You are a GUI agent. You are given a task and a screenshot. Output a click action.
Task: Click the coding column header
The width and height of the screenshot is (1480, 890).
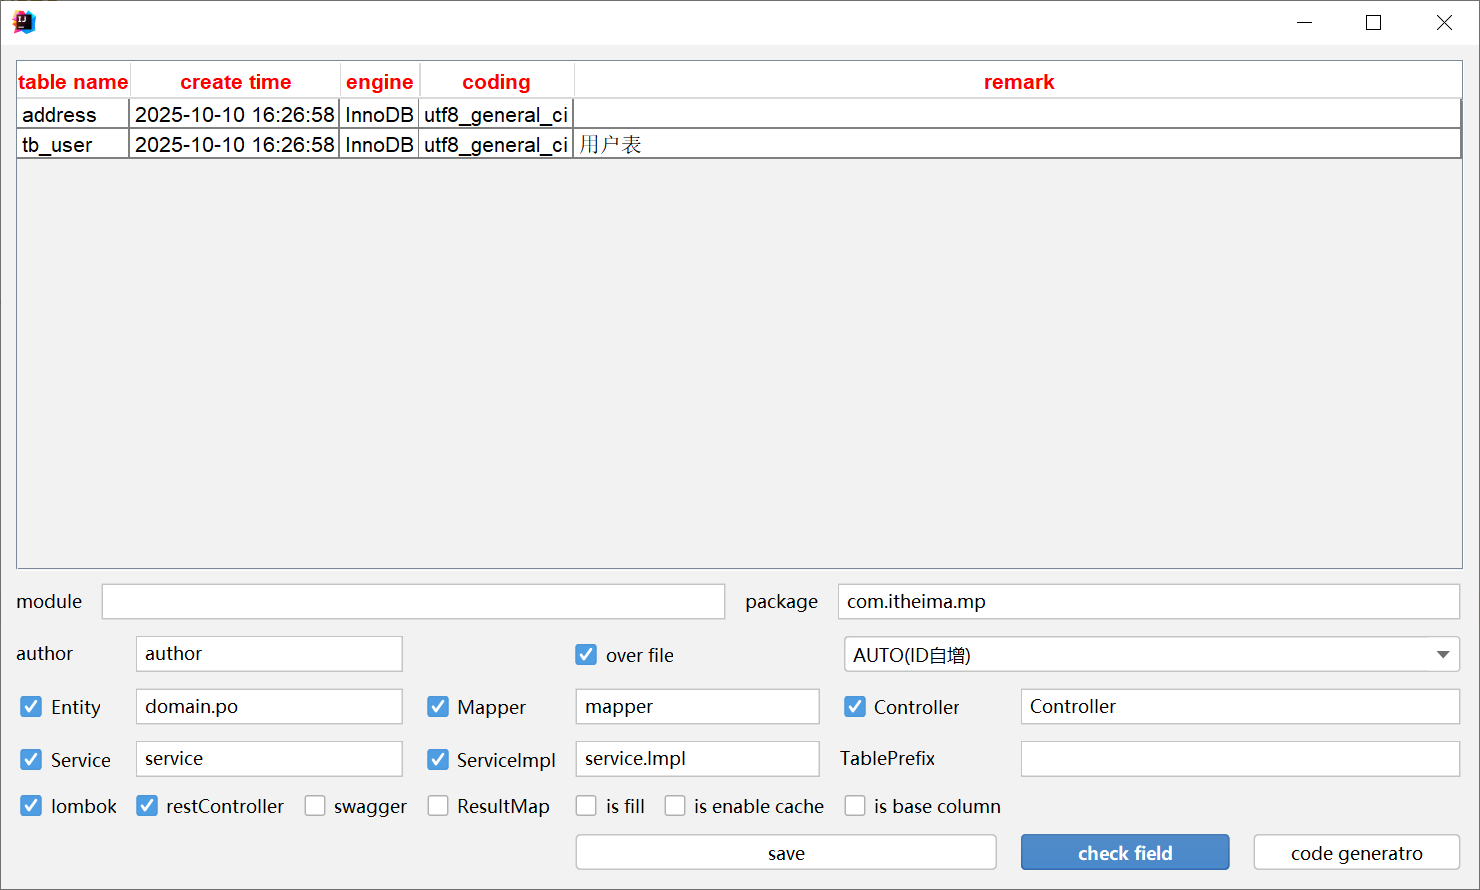tap(497, 82)
